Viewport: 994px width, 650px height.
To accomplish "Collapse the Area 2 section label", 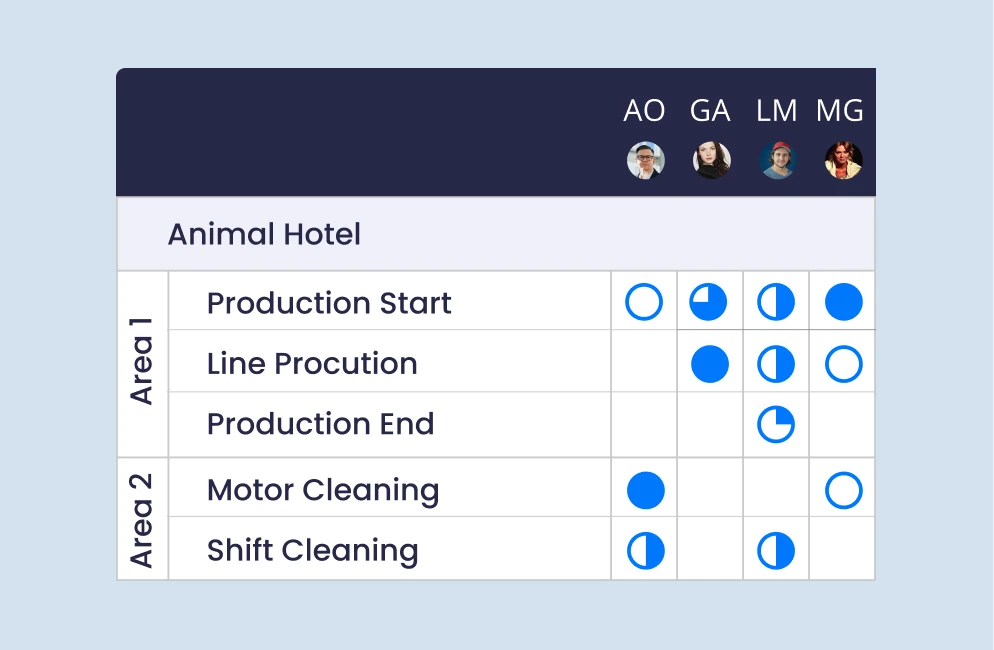I will click(x=142, y=519).
